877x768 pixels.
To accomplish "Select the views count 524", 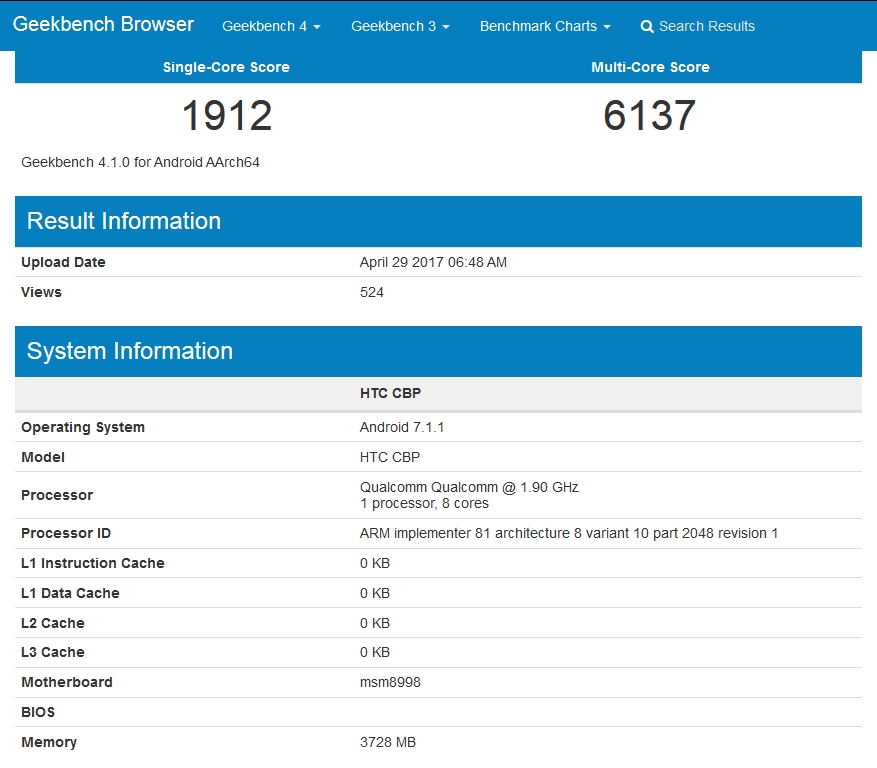I will (x=371, y=292).
